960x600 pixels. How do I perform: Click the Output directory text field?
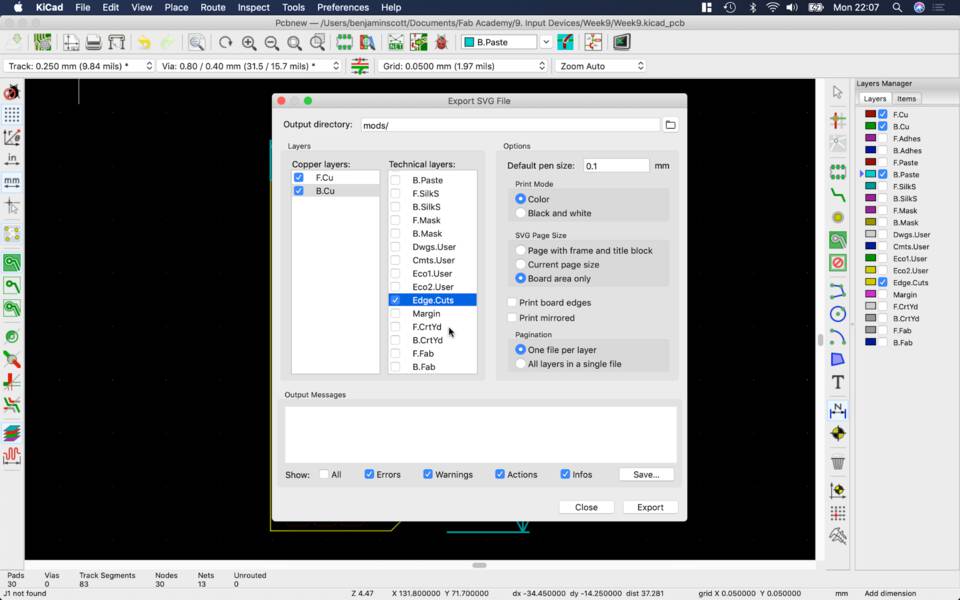(x=510, y=125)
